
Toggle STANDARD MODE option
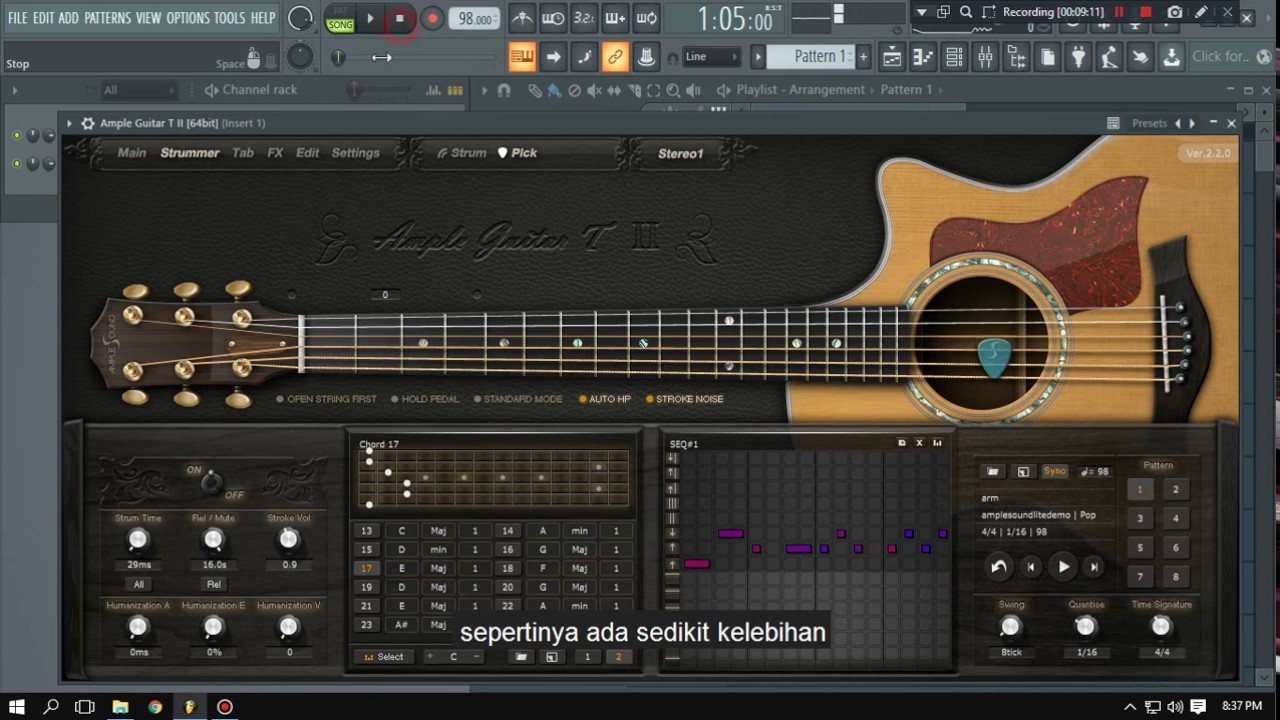517,399
